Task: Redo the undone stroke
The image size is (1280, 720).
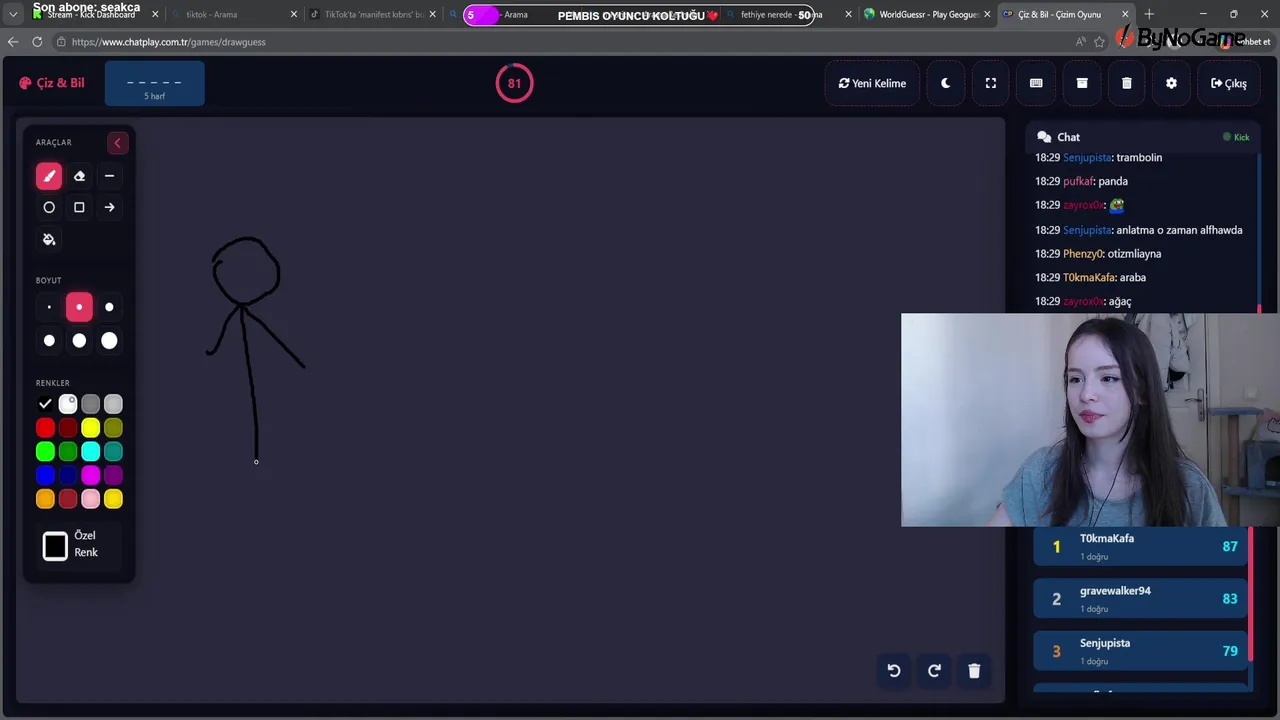Action: pos(934,671)
